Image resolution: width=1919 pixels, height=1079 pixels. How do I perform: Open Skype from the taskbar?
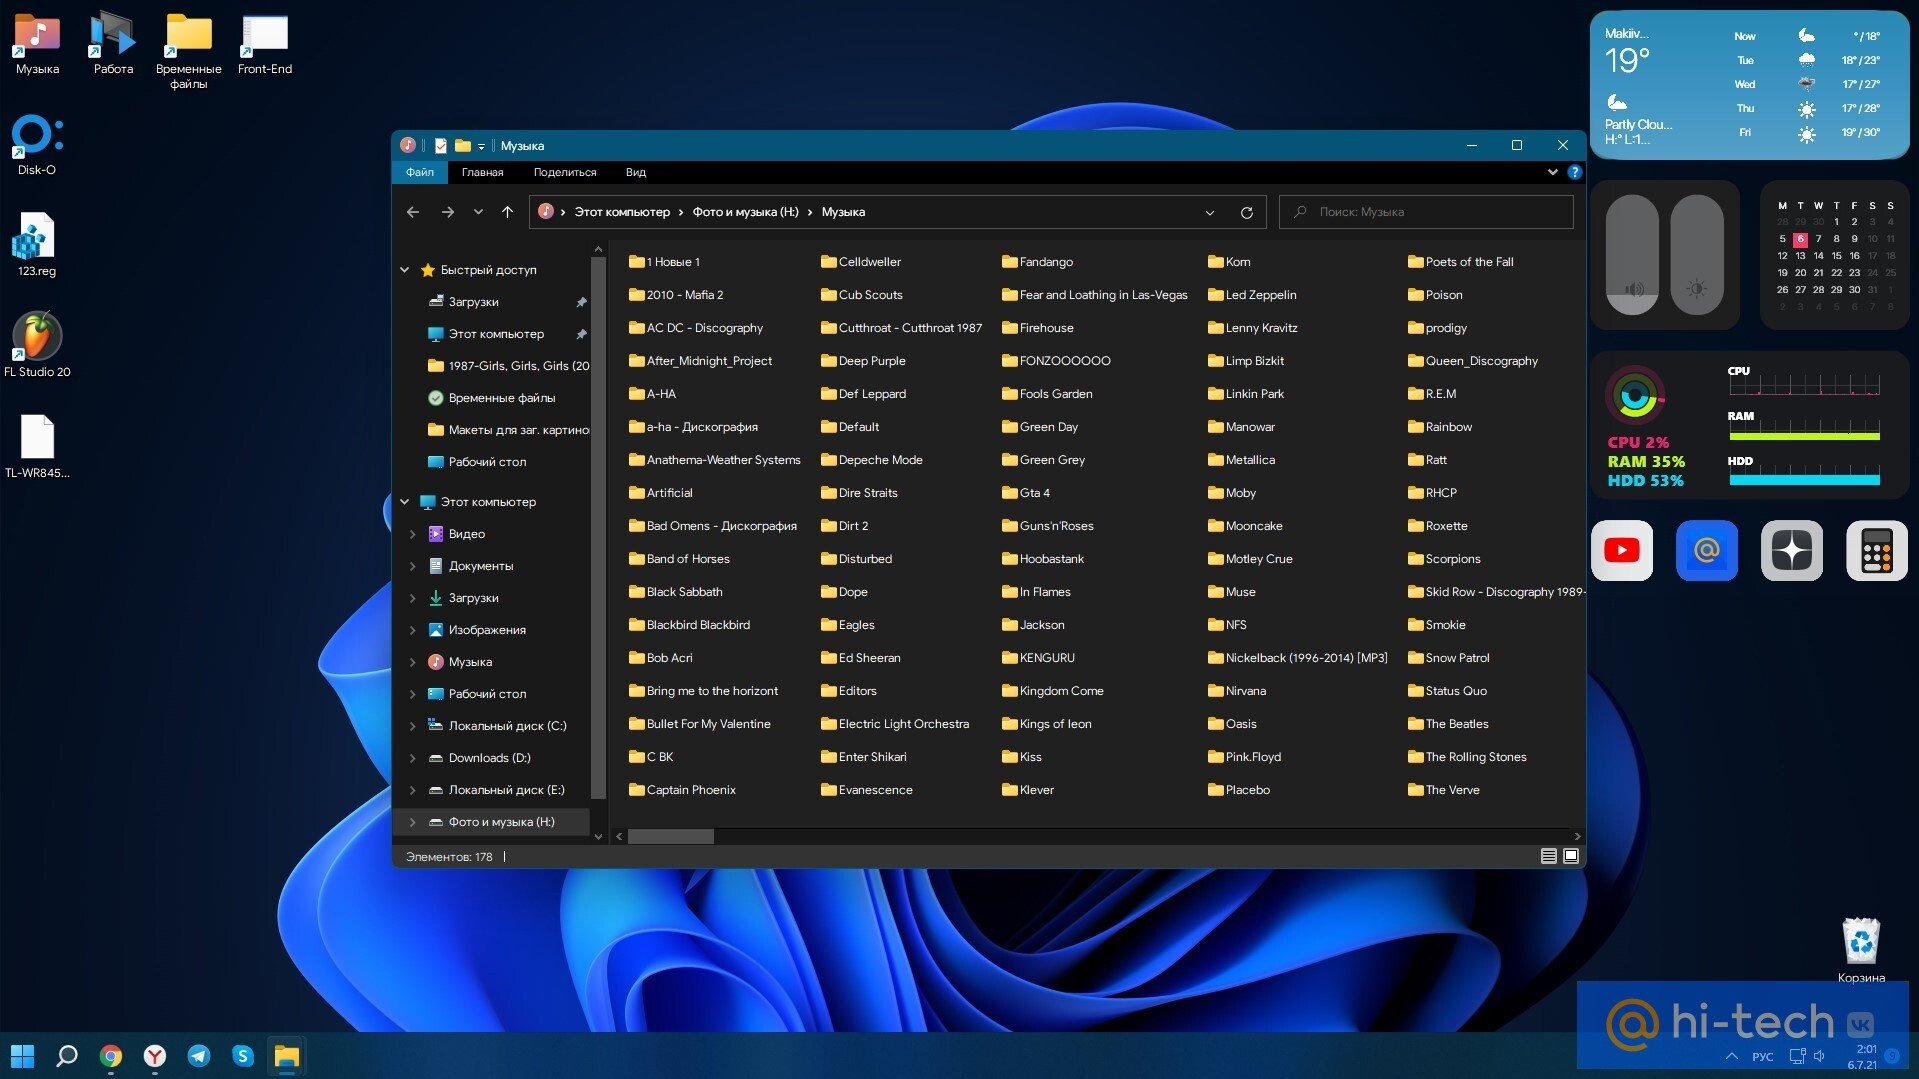tap(243, 1056)
